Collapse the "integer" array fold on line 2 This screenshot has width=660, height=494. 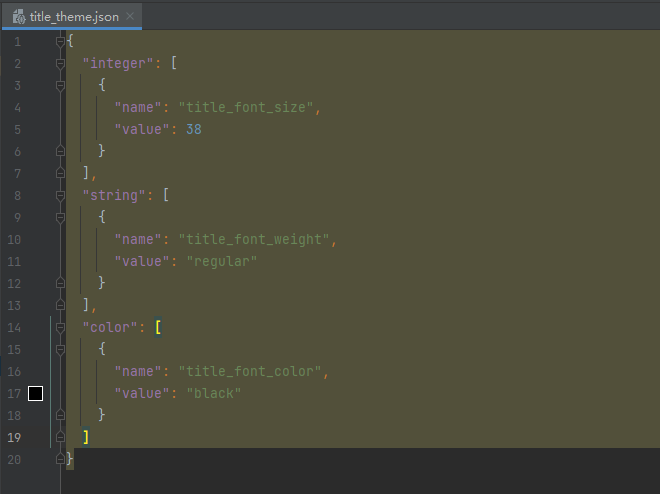[60, 64]
